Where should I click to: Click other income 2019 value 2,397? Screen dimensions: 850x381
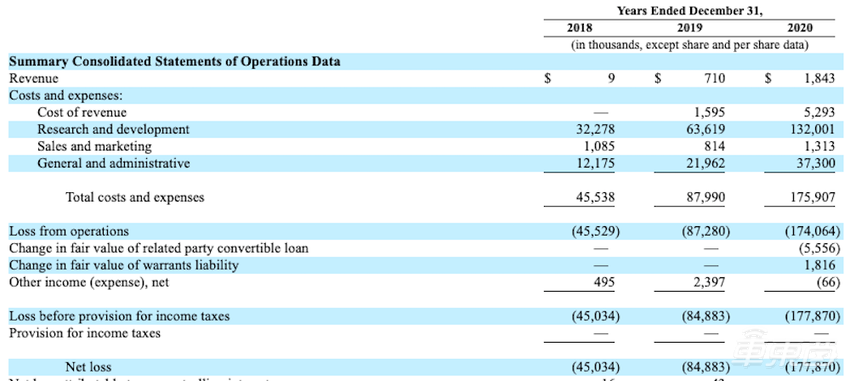click(x=710, y=282)
